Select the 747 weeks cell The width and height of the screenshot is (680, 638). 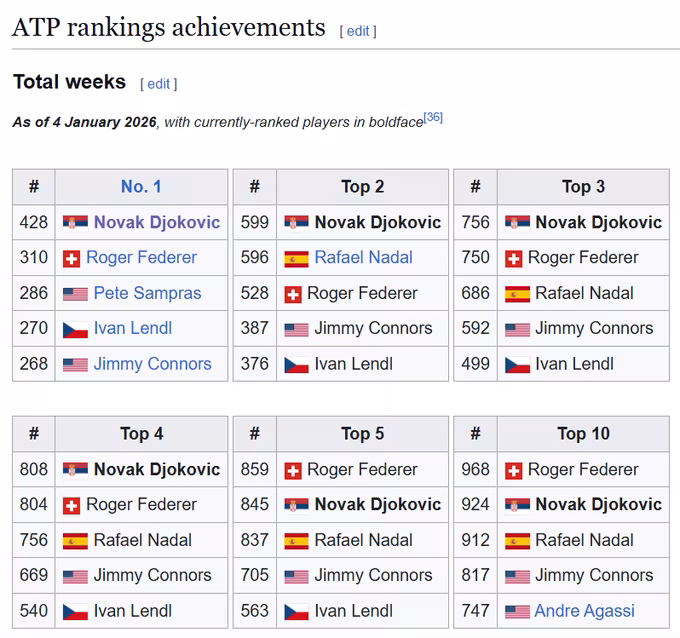(x=476, y=611)
